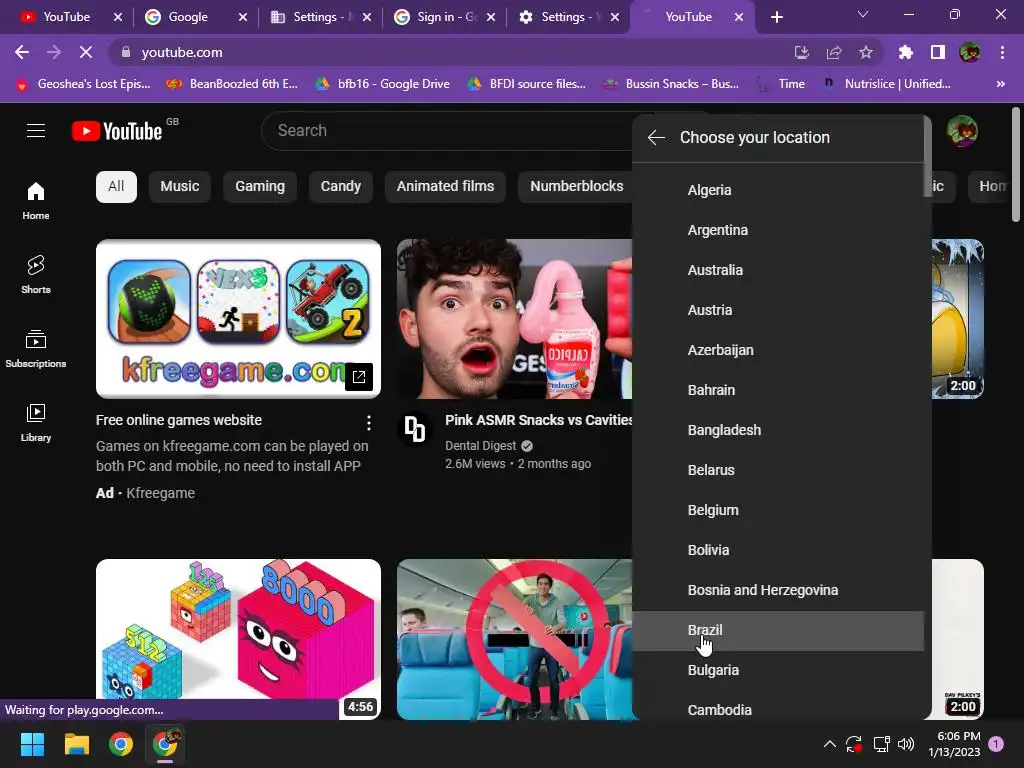The image size is (1024, 768).
Task: Open Dental Digest channel avatar
Action: pos(415,428)
